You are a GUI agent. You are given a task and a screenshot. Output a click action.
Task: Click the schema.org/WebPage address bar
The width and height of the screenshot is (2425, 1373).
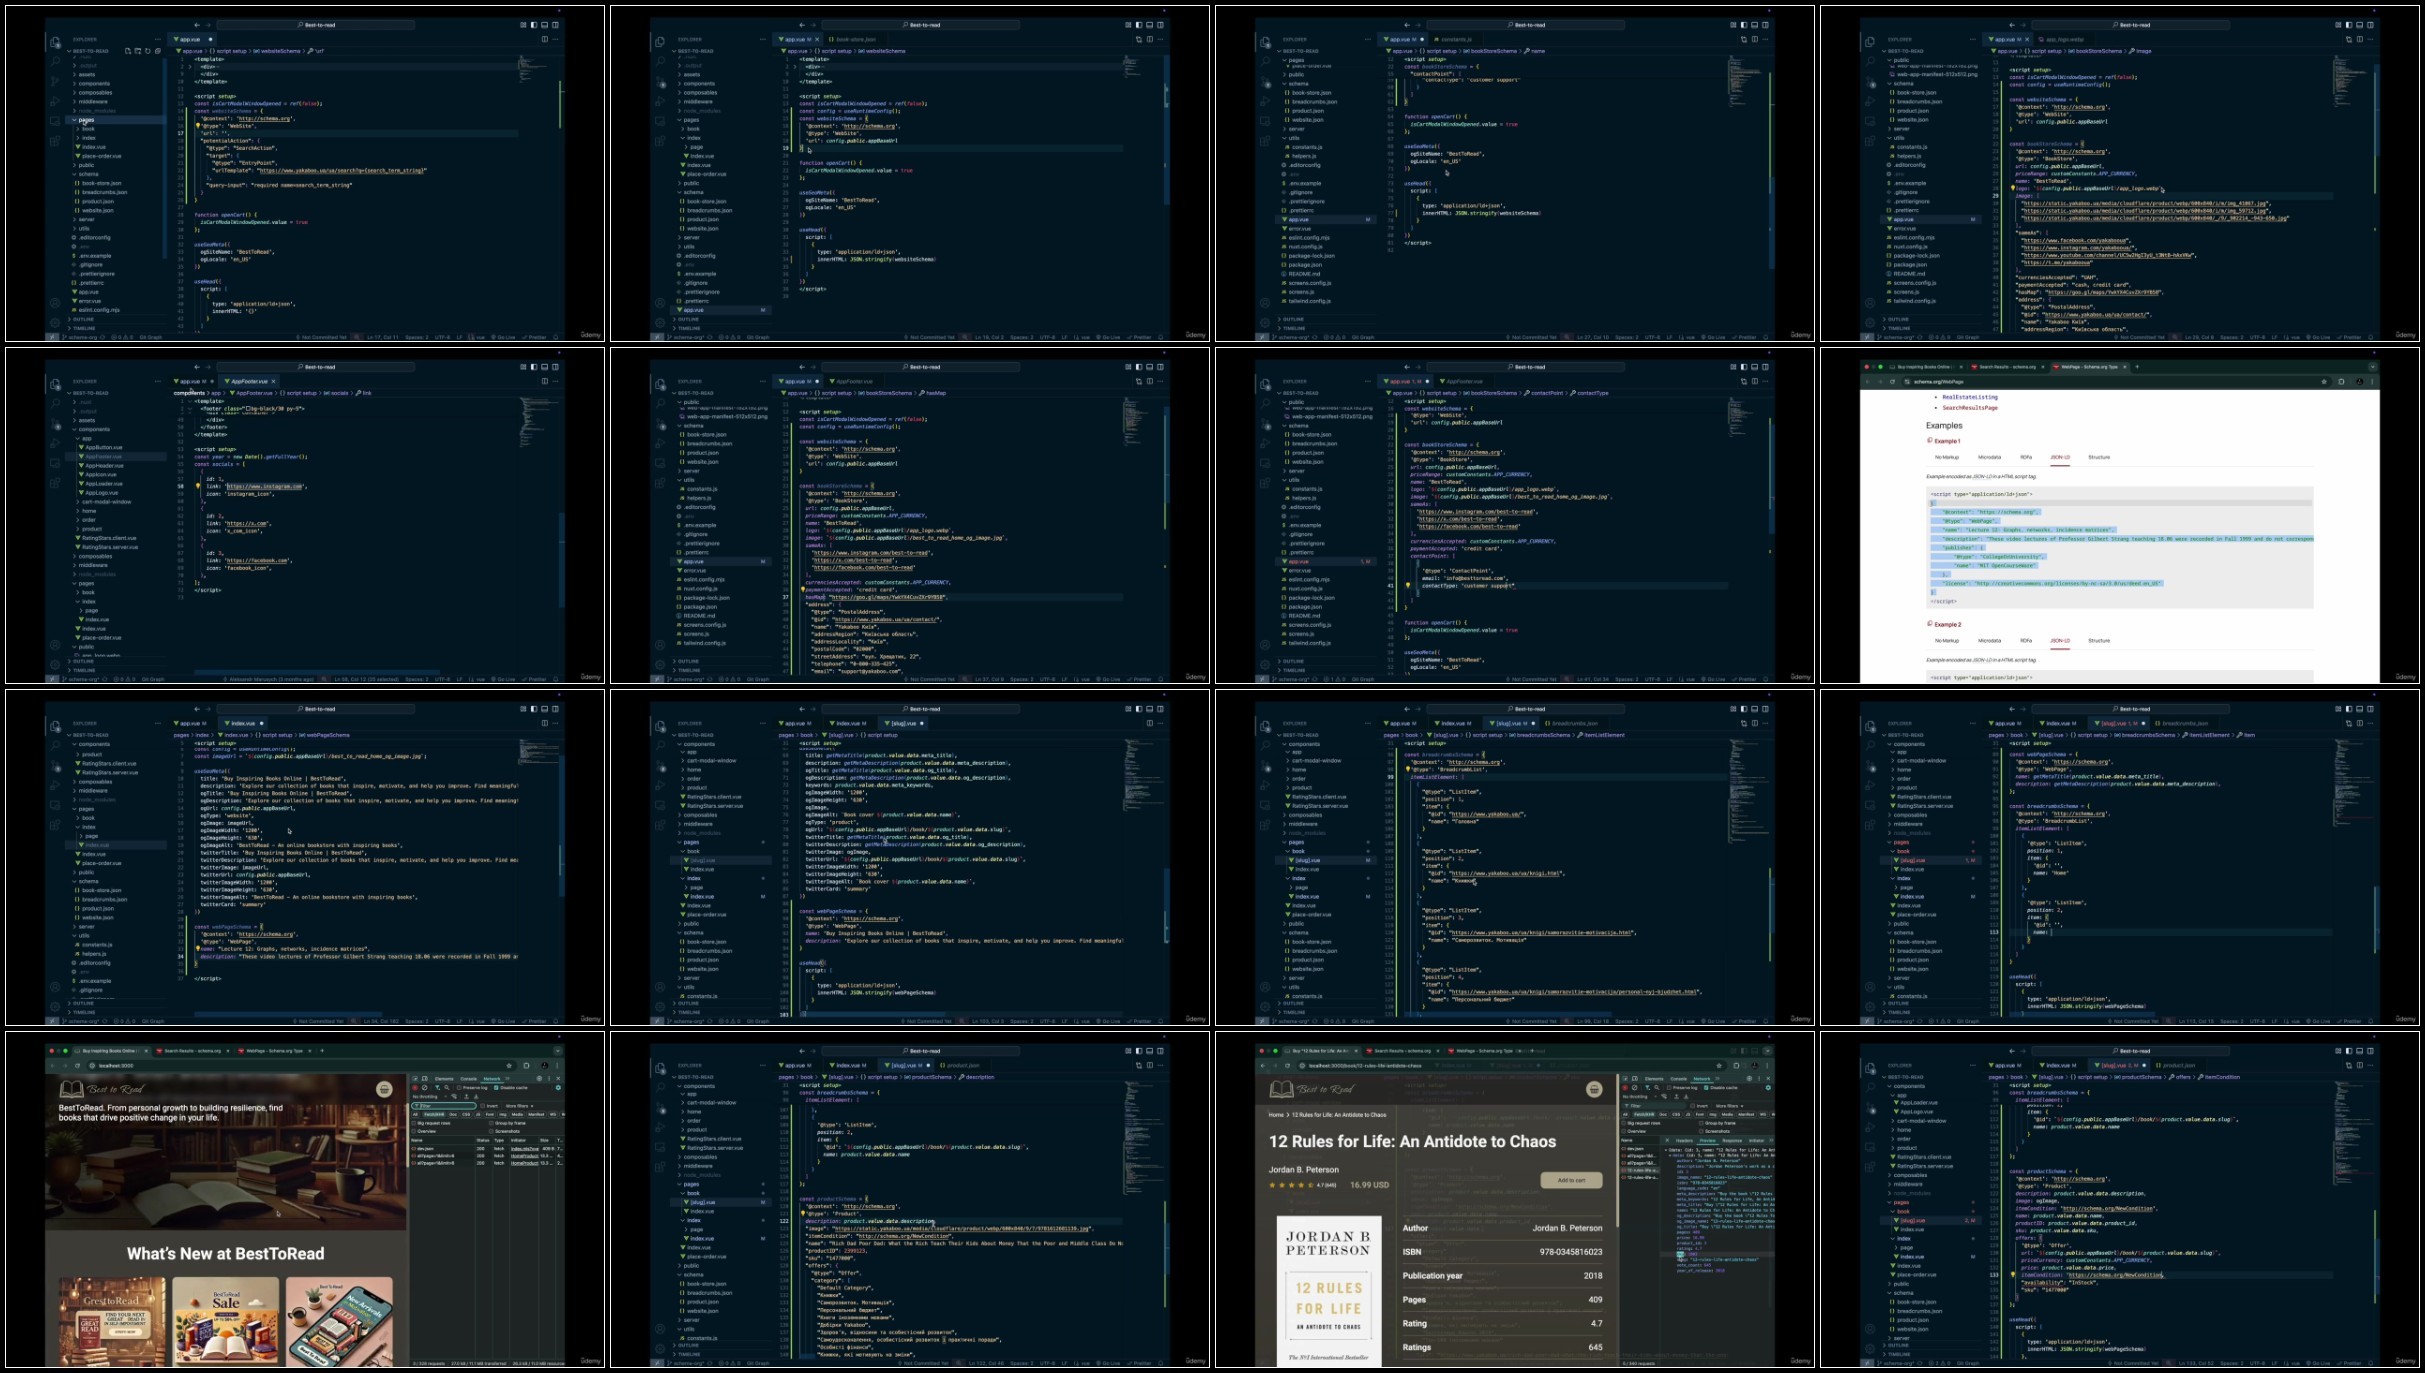click(2117, 382)
